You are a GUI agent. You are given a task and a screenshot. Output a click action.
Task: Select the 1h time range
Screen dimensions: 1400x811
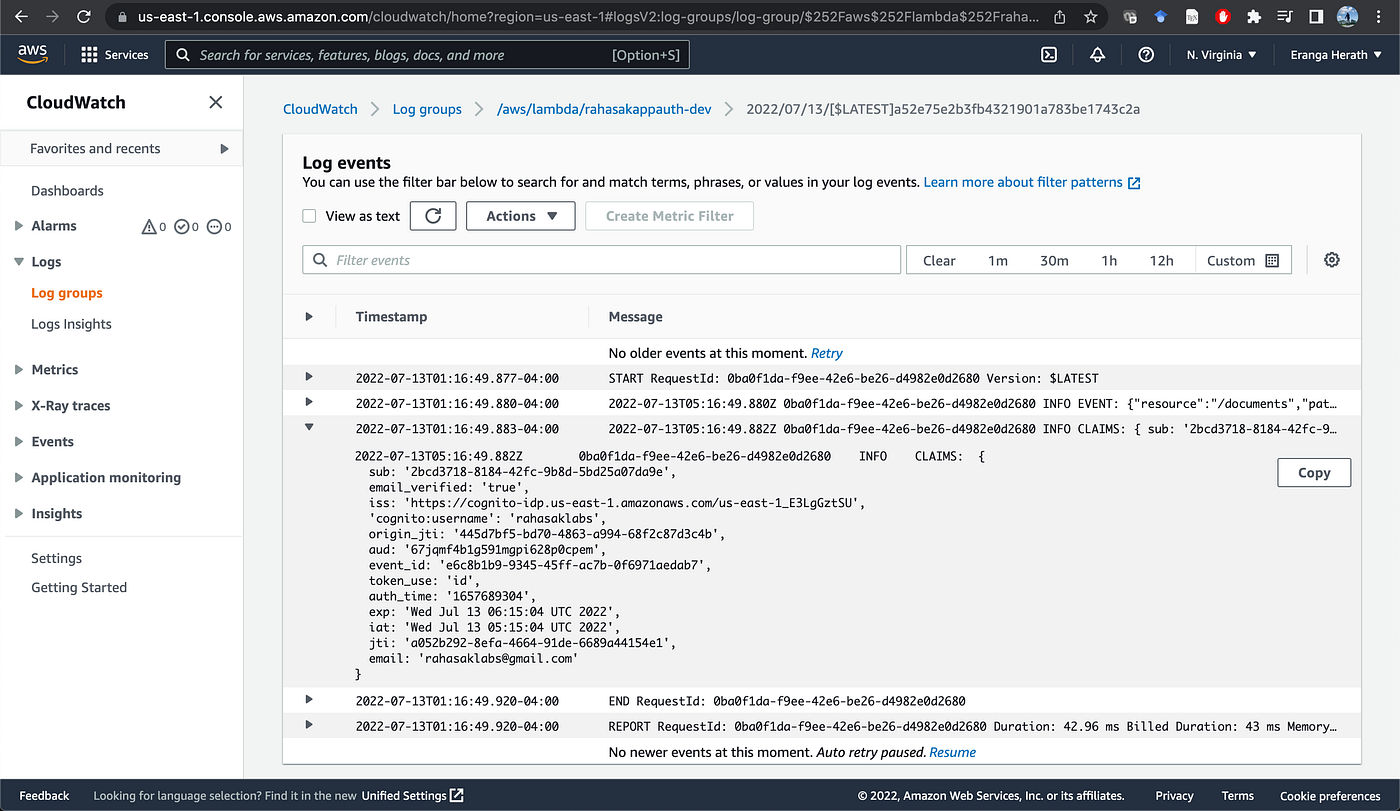pyautogui.click(x=1109, y=260)
